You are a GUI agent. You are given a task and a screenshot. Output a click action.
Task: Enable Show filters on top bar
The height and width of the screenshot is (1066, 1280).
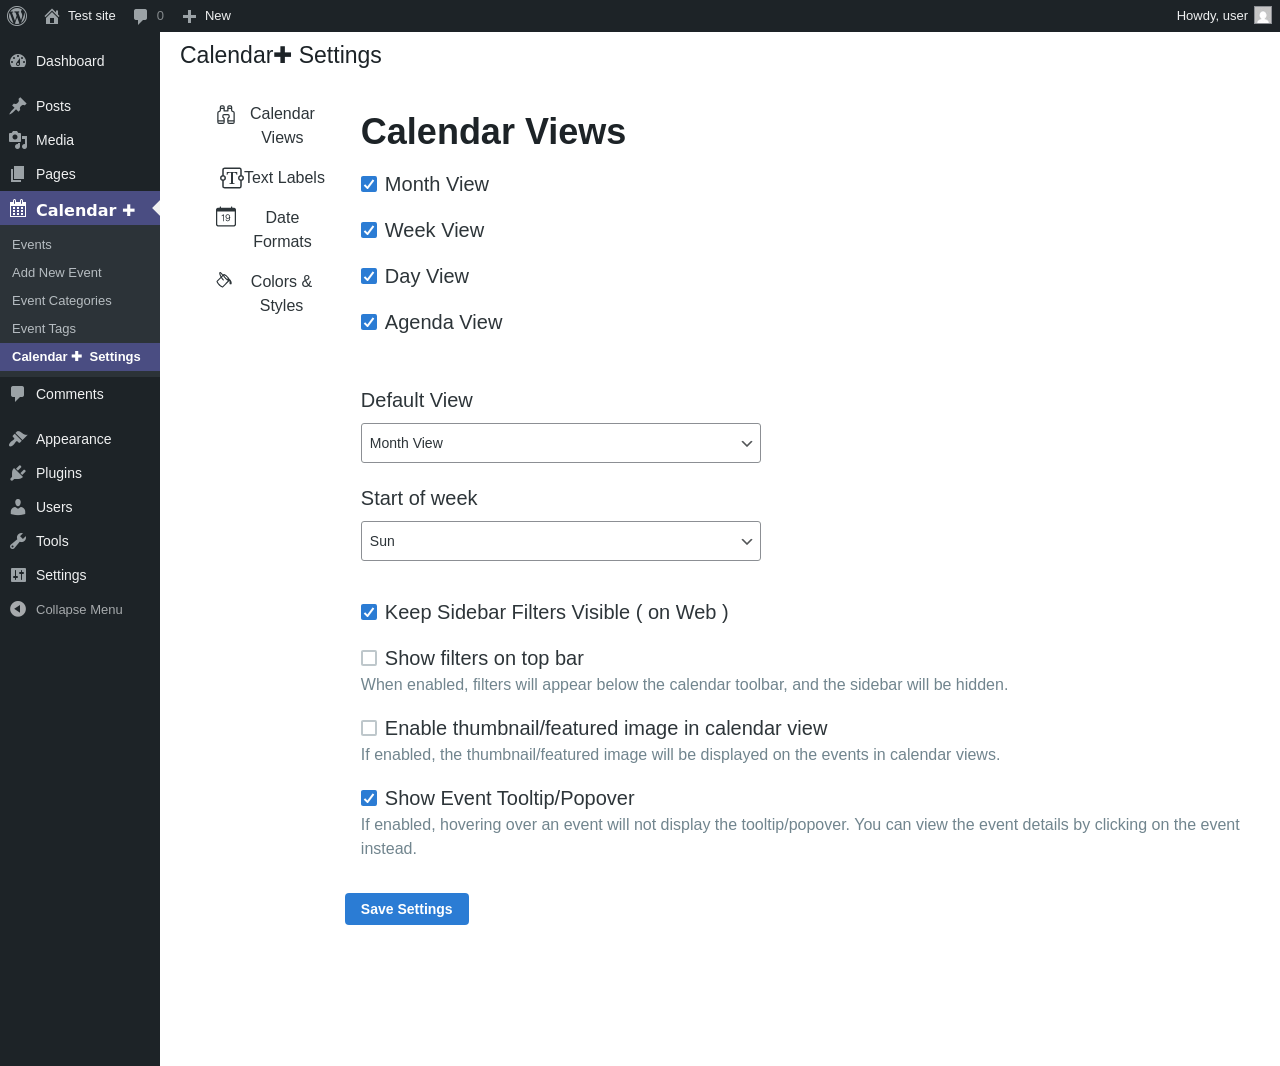click(369, 658)
